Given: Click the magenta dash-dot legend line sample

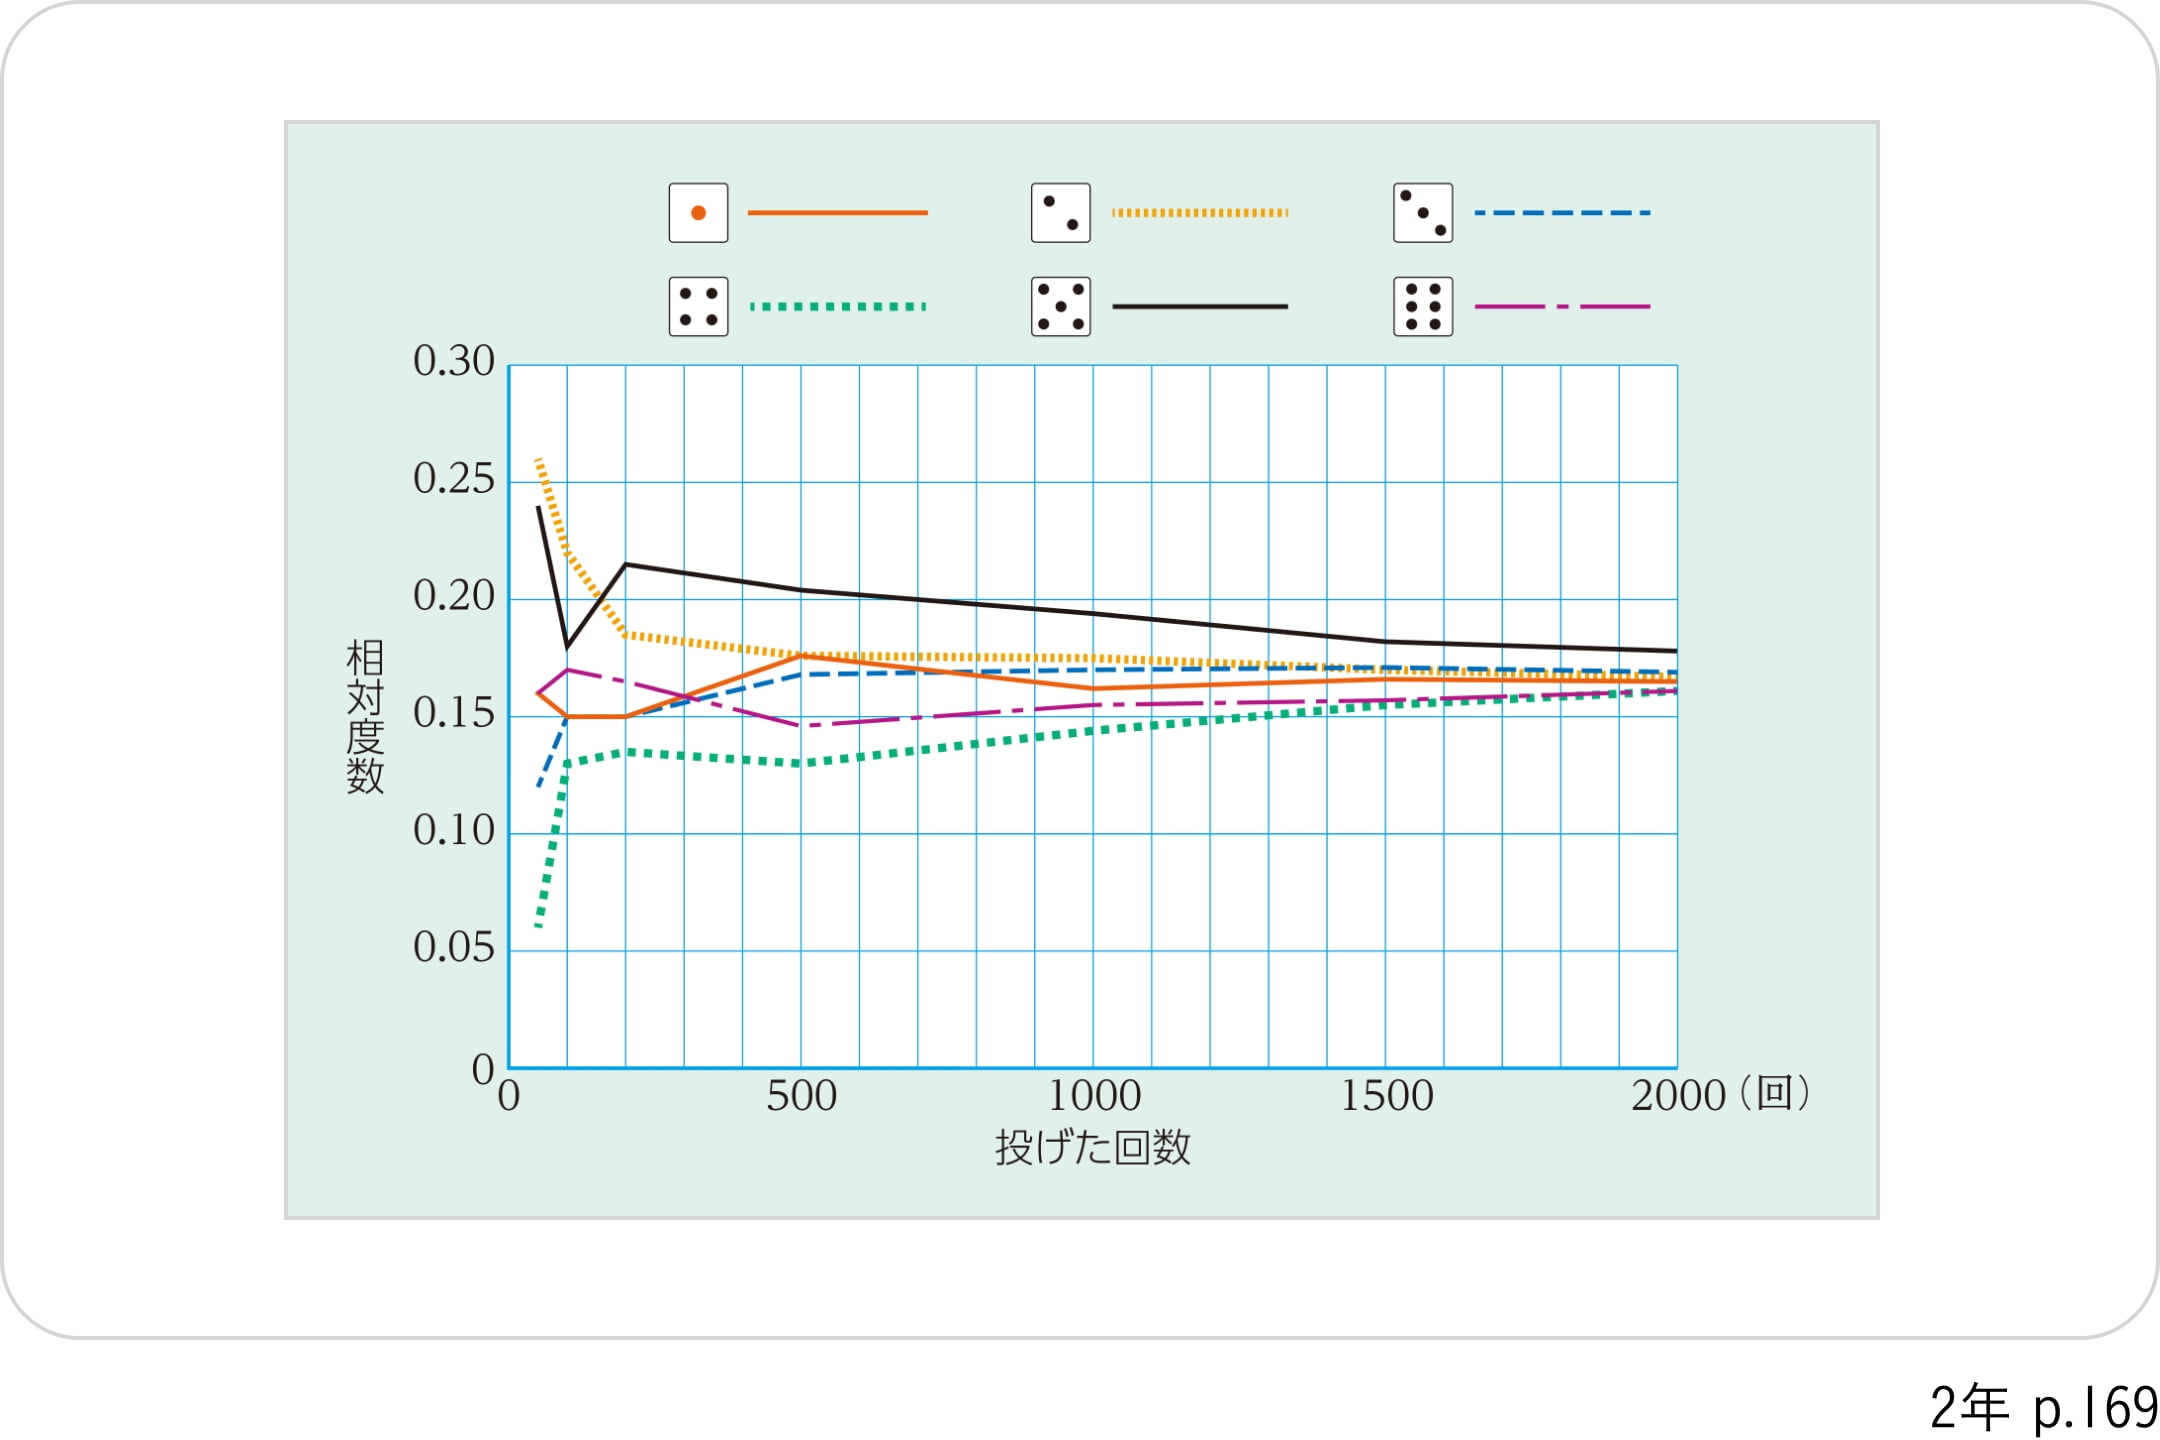Looking at the screenshot, I should click(1561, 306).
